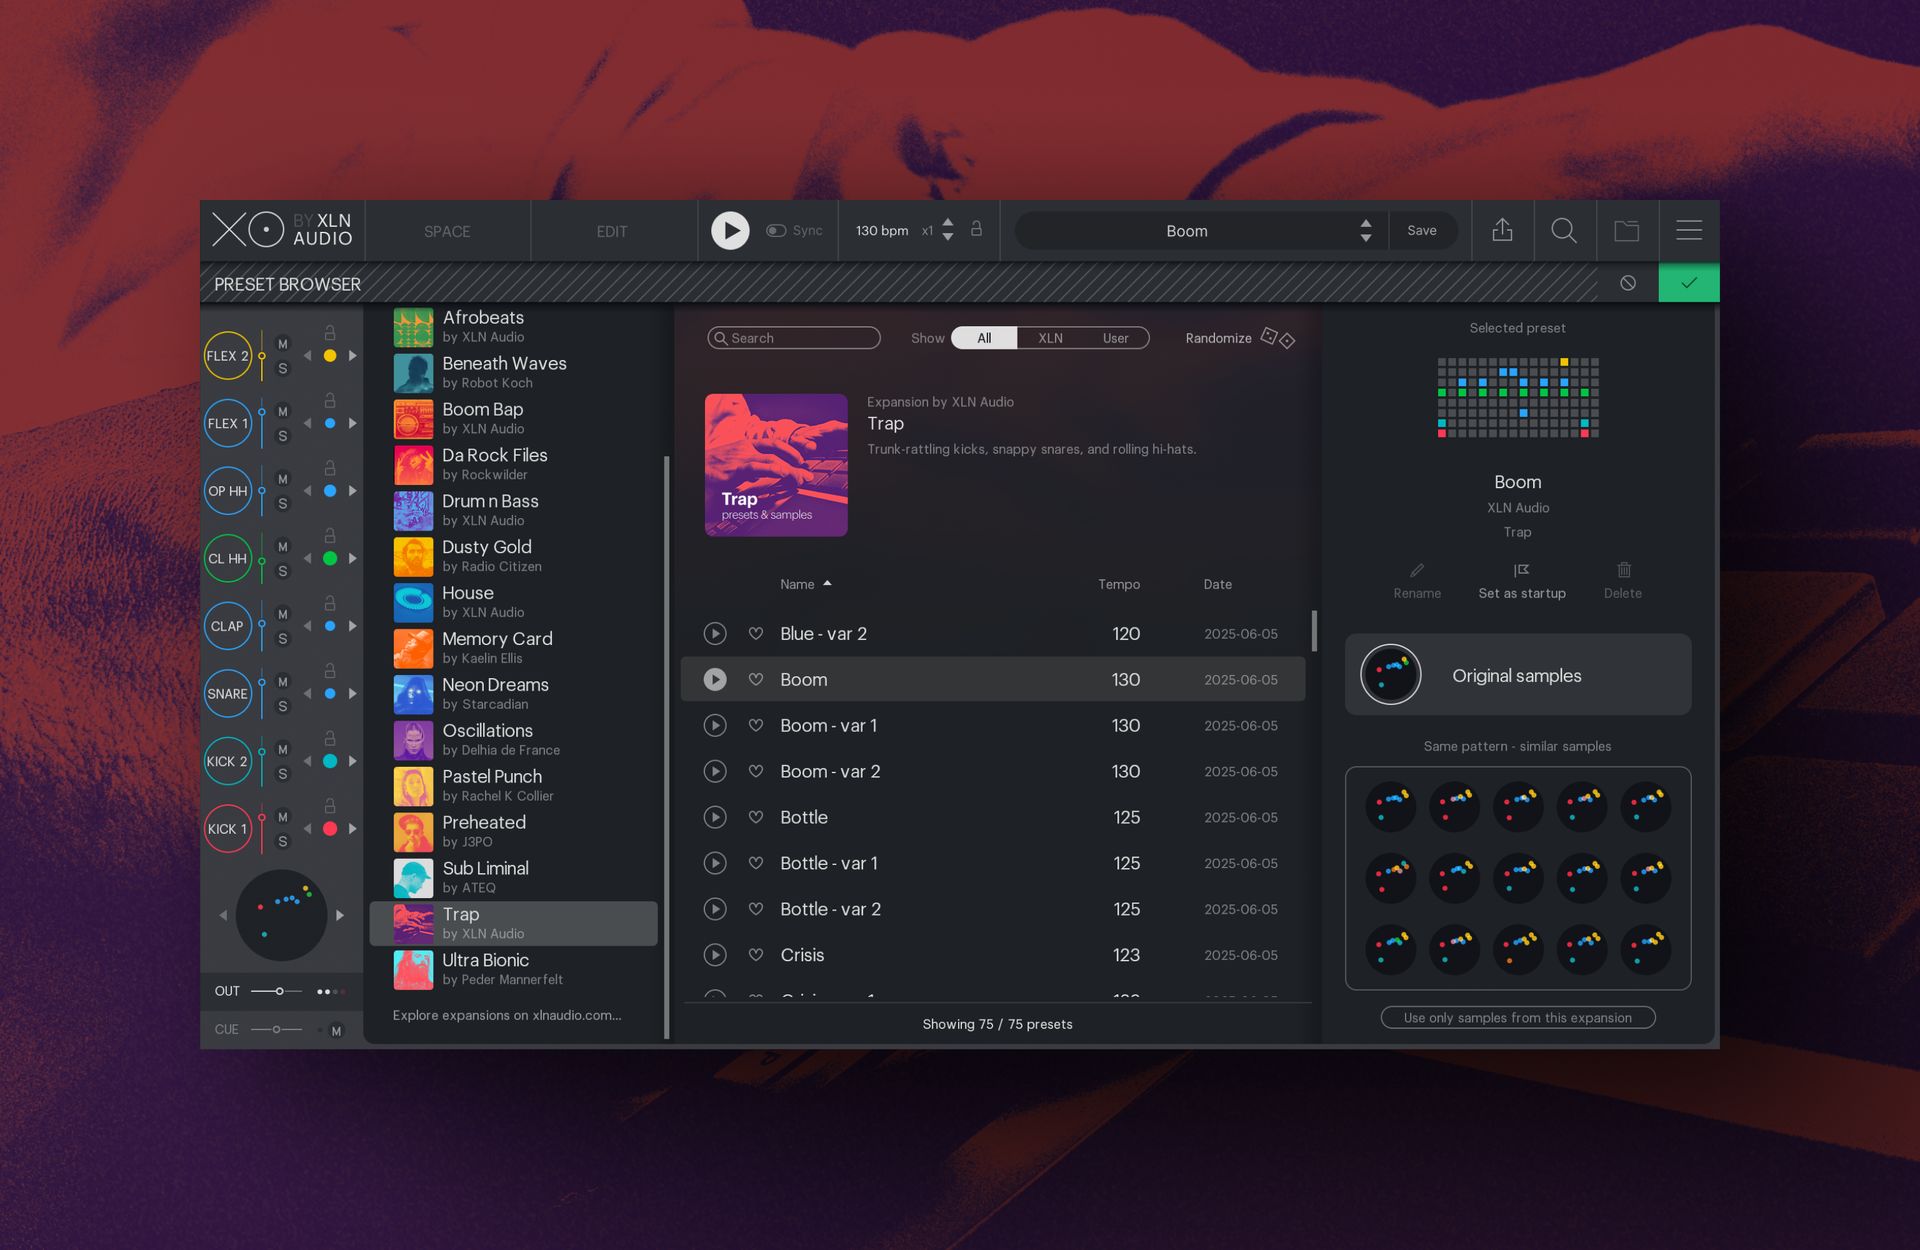The height and width of the screenshot is (1250, 1920).
Task: Click the yellow sample dot on FLEX 2
Action: click(x=330, y=356)
